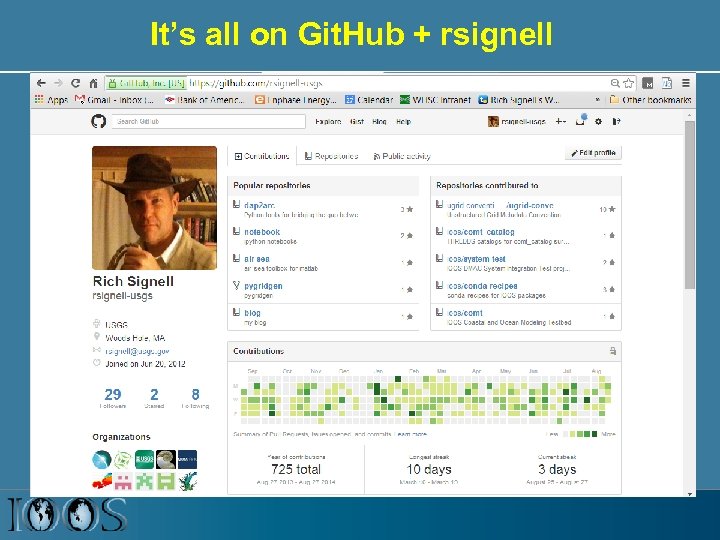Open the notifications icon in GitHub header

pos(581,120)
